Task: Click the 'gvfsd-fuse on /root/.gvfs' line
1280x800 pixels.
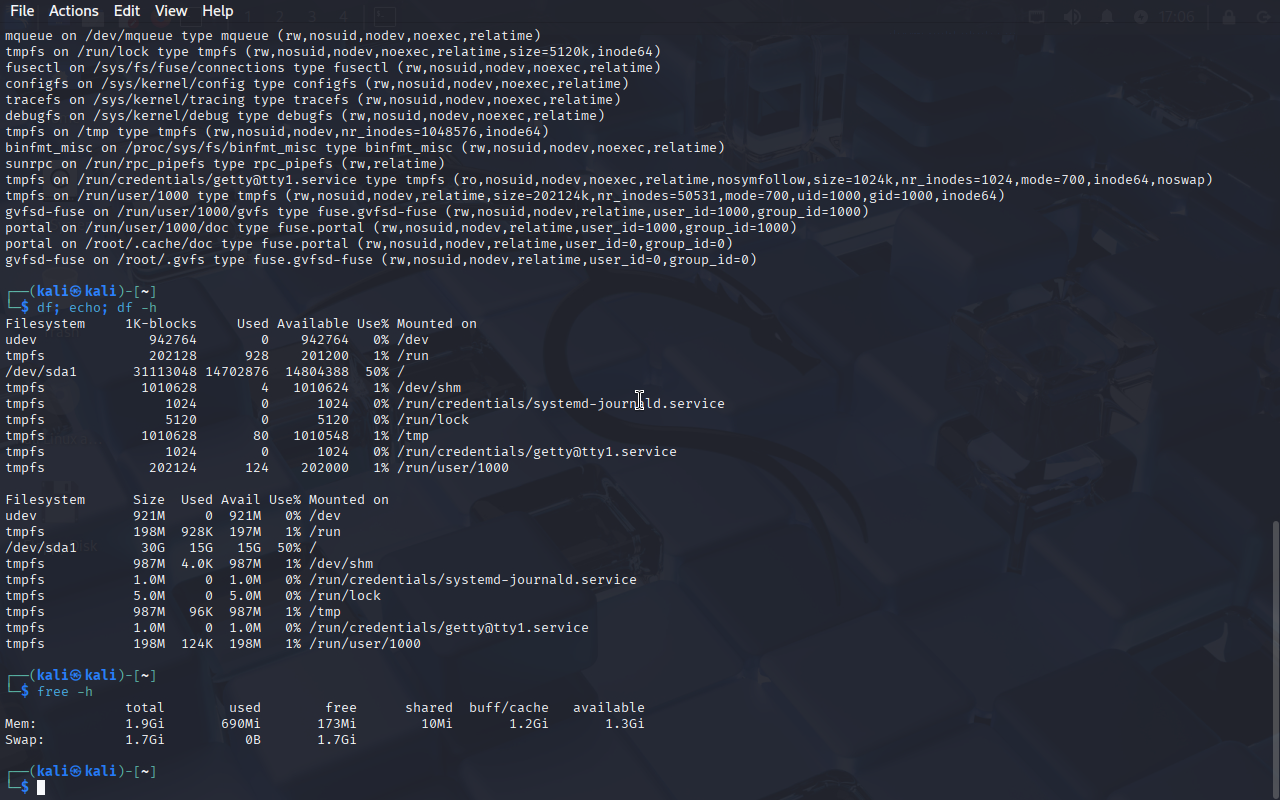Action: pos(381,259)
